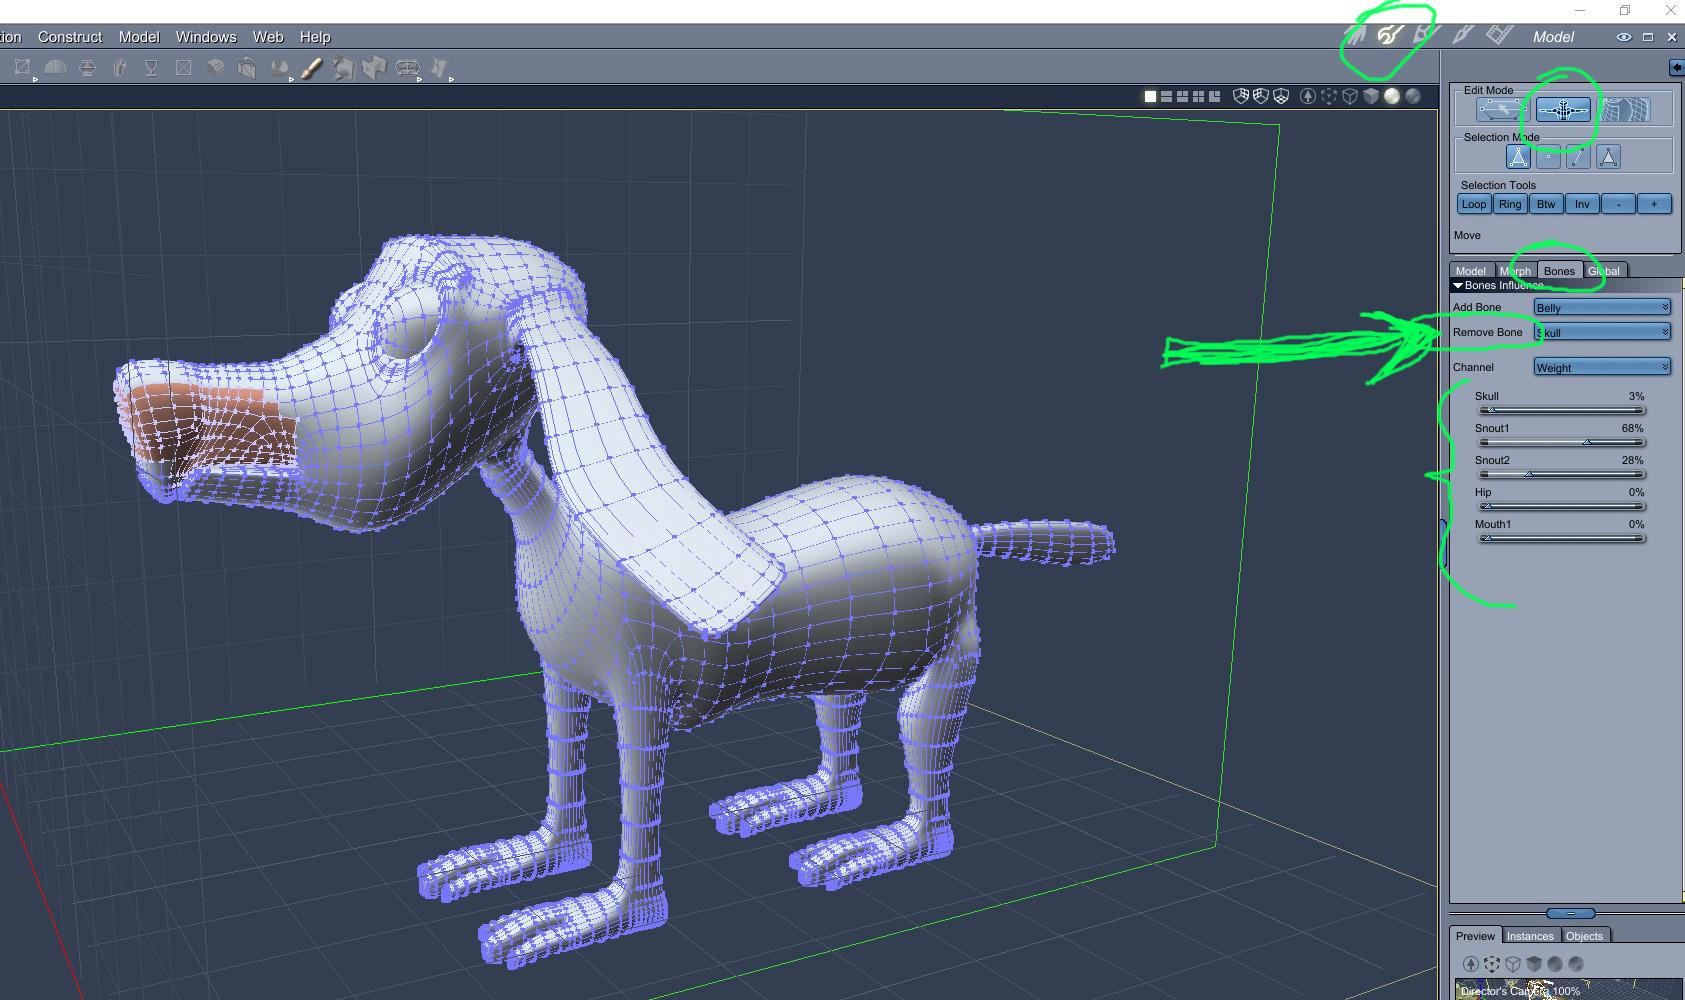
Task: Click the third camera navigation cube icon
Action: tap(1281, 96)
